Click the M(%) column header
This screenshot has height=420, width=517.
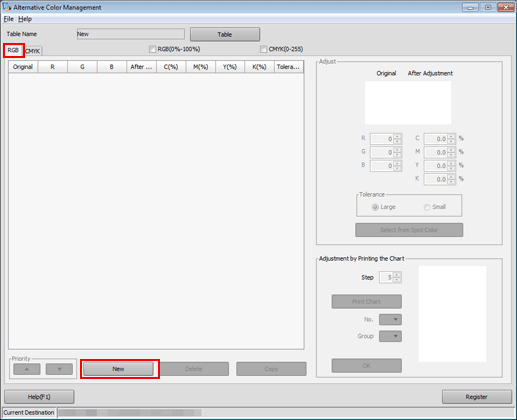201,67
